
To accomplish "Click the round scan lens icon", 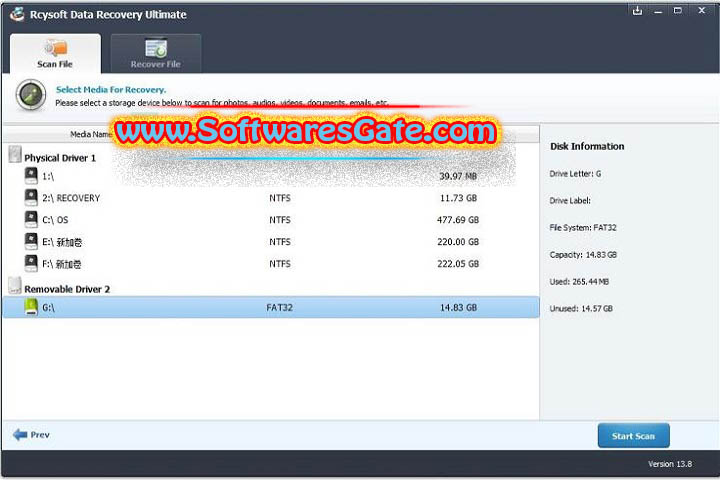I will [x=31, y=95].
